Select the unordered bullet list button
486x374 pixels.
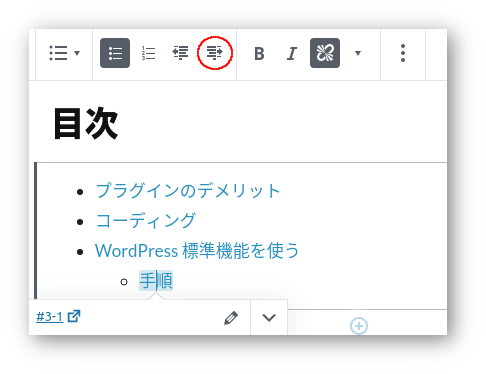point(115,53)
